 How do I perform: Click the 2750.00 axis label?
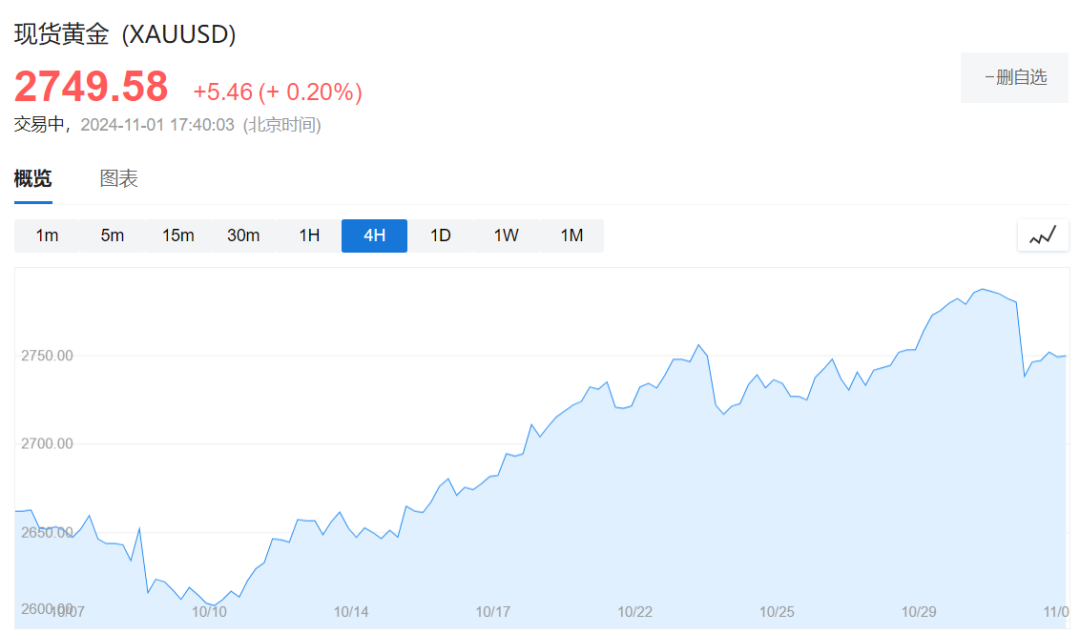[x=47, y=356]
